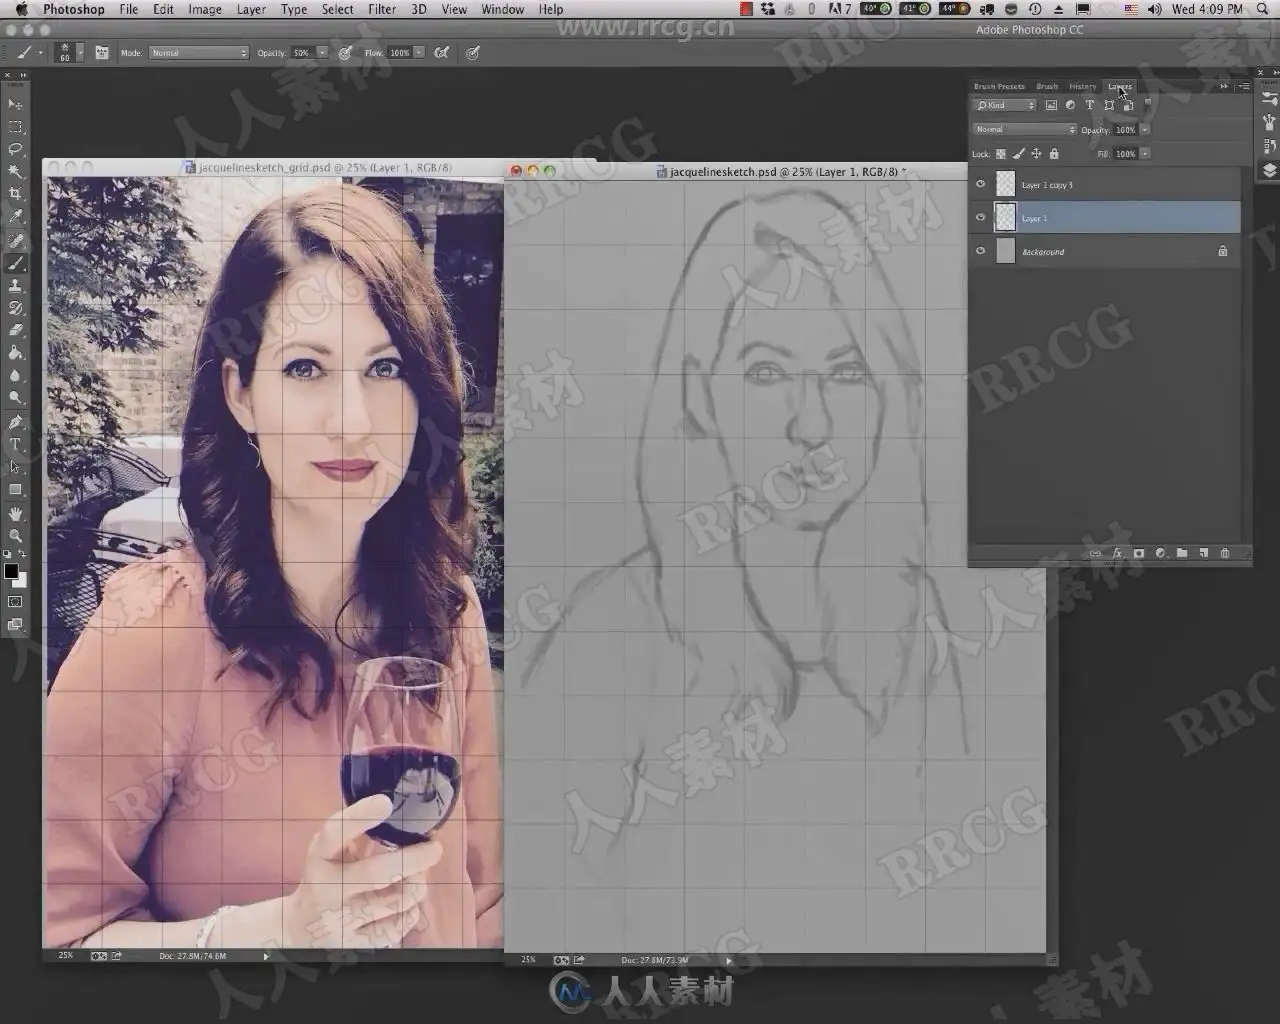Open the brush Mode dropdown
Image resolution: width=1280 pixels, height=1024 pixels.
199,52
